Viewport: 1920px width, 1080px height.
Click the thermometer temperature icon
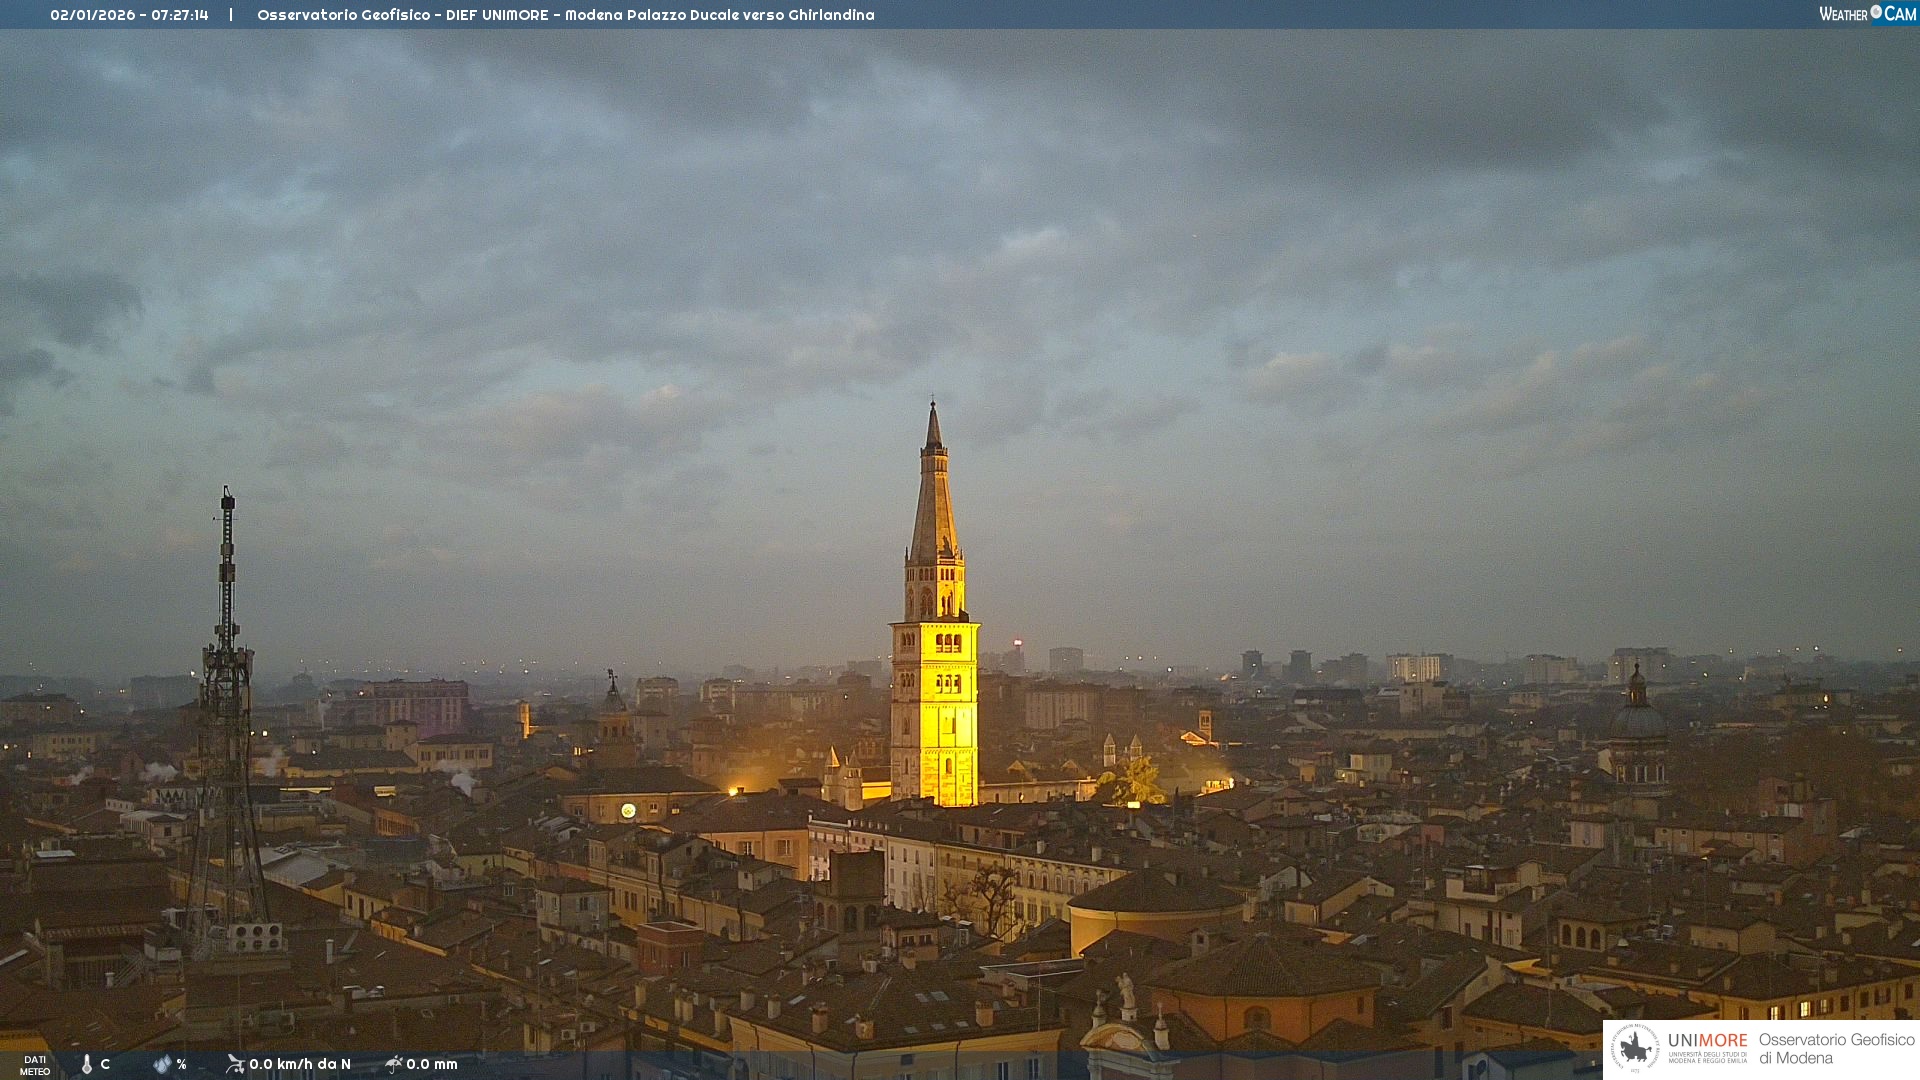tap(87, 1064)
